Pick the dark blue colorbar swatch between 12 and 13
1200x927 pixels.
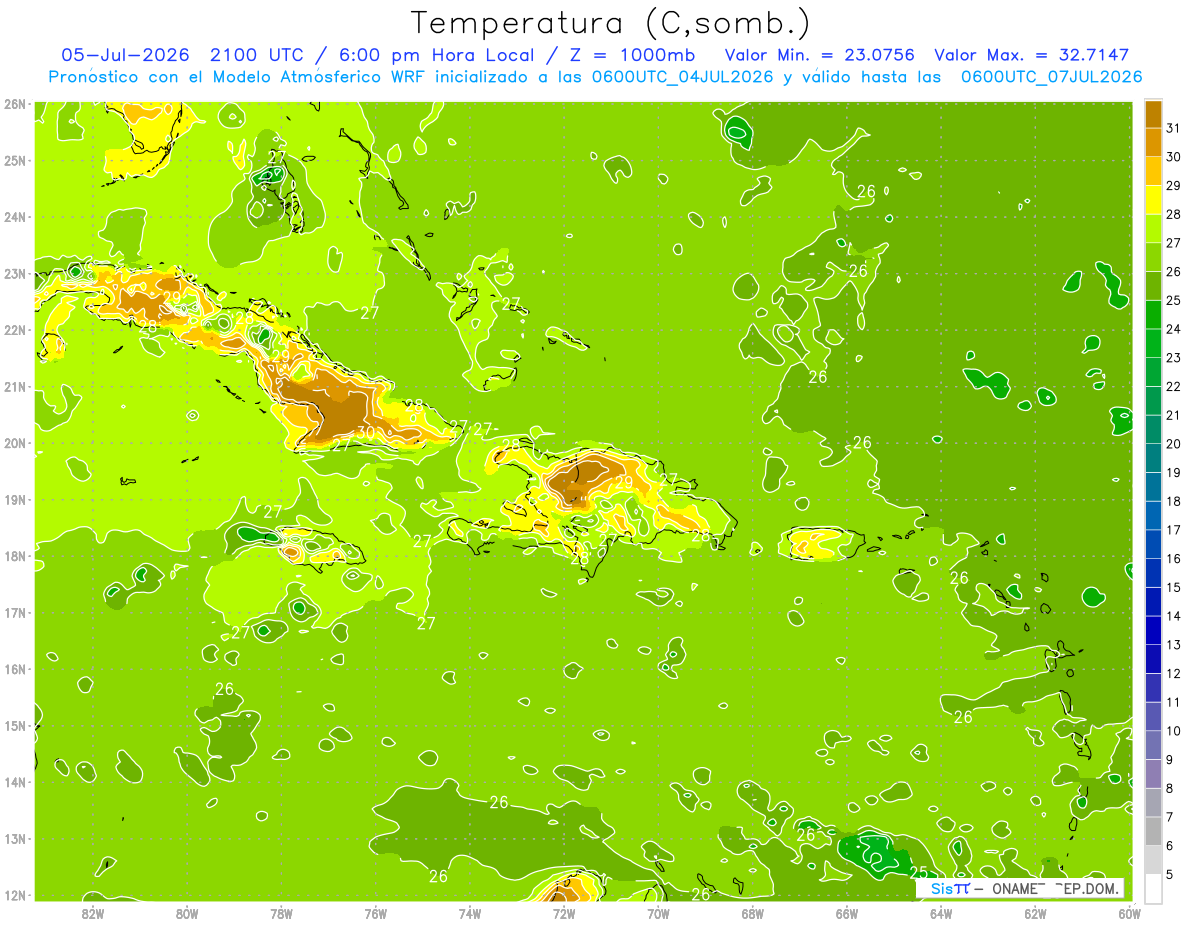[x=1153, y=659]
